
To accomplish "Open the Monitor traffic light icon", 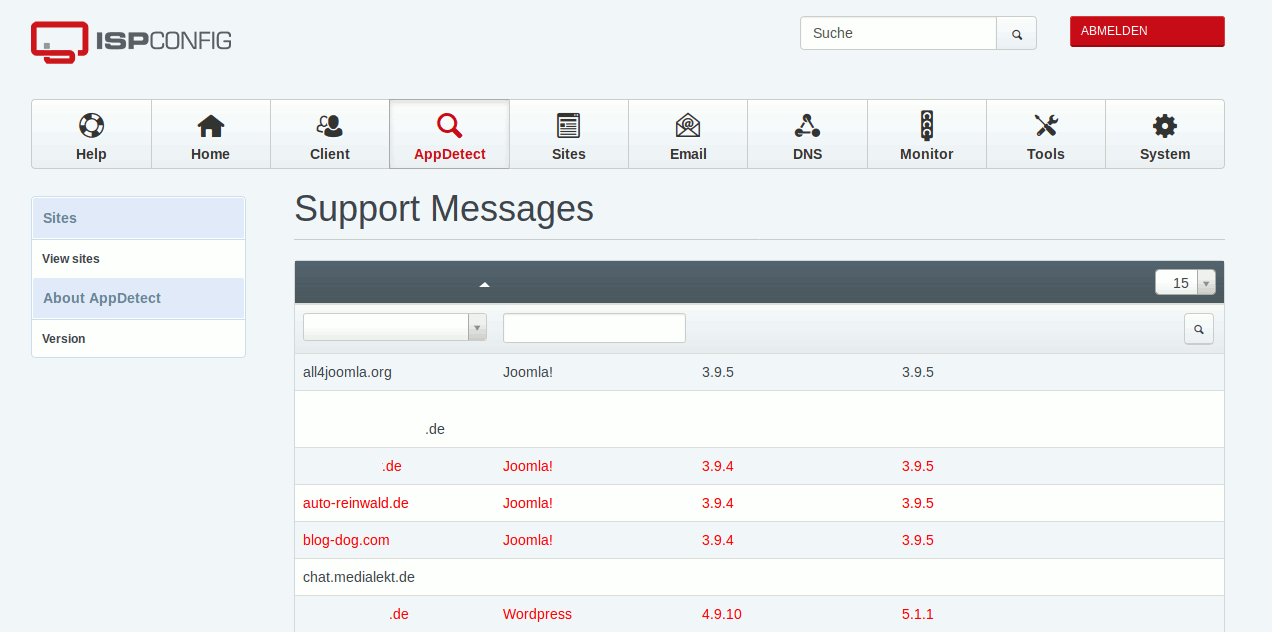I will 927,125.
